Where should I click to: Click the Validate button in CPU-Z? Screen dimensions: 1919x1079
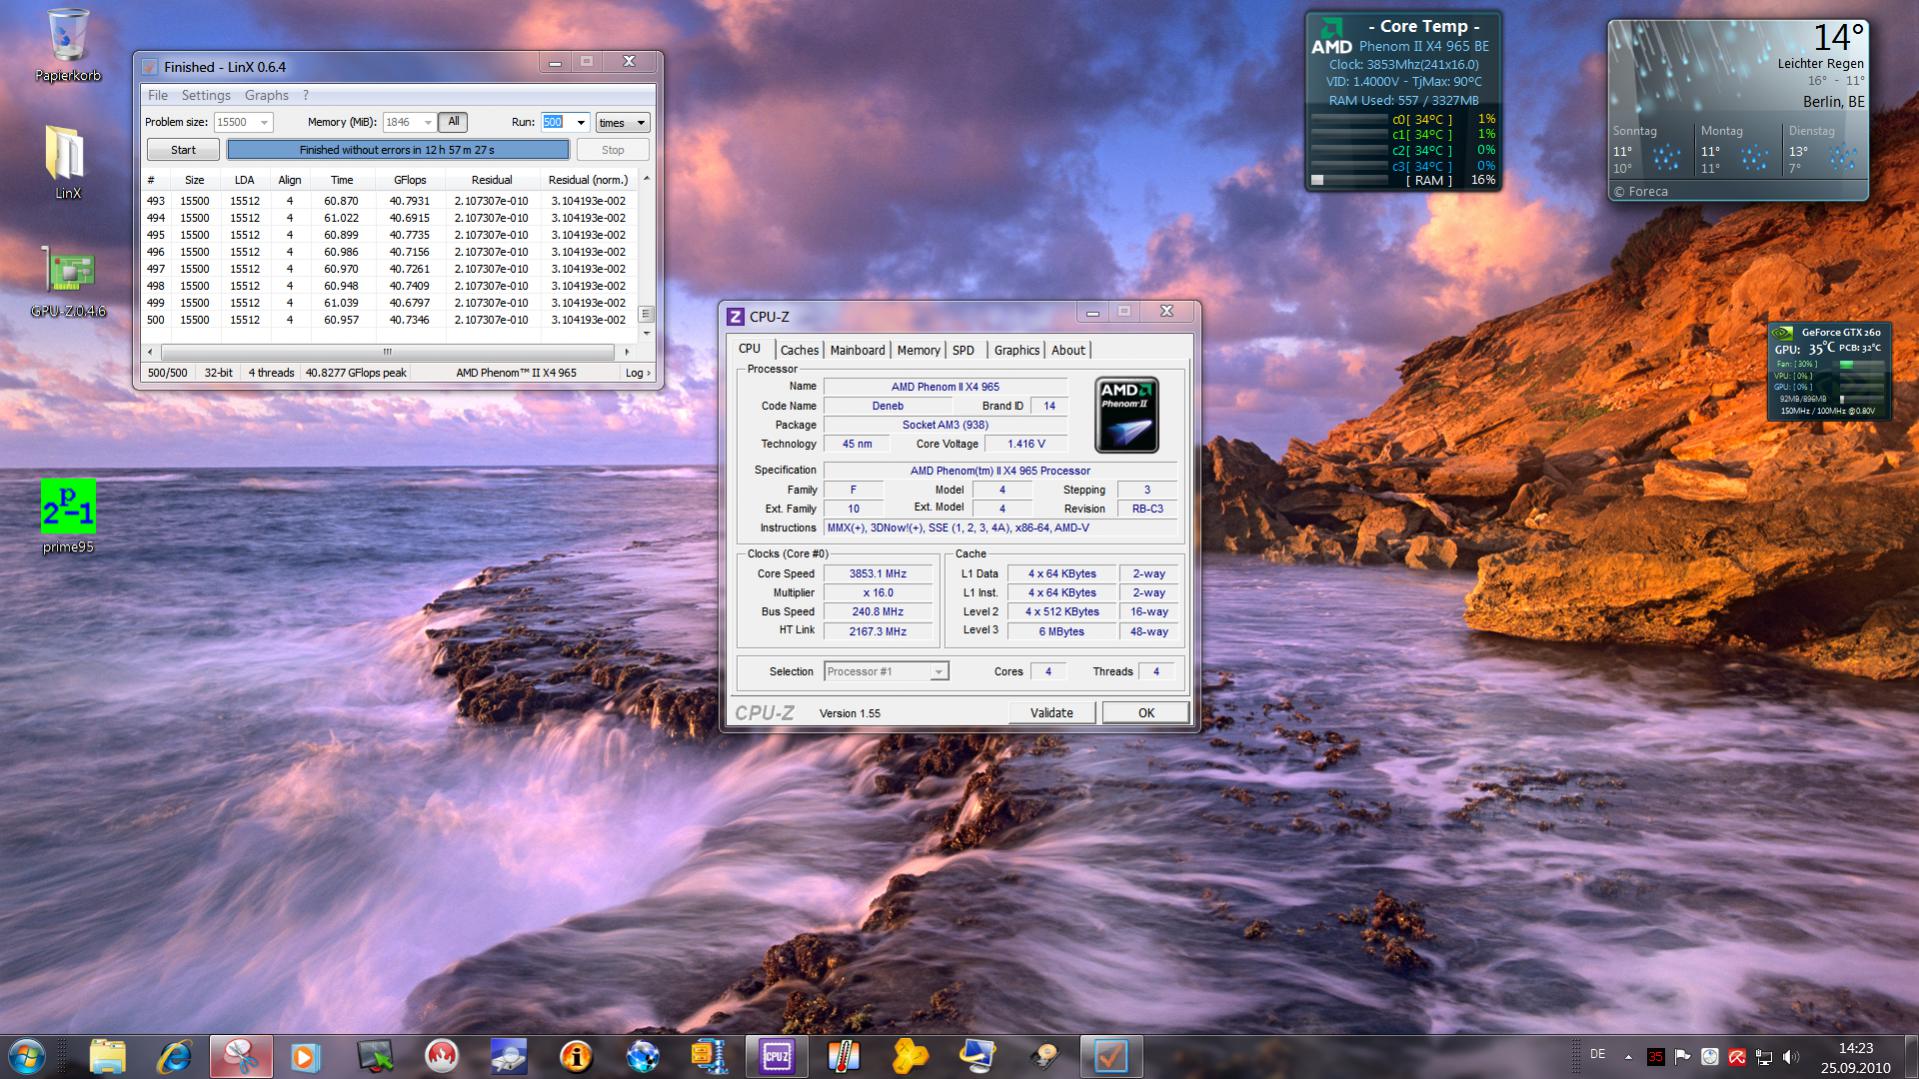[x=1051, y=713]
